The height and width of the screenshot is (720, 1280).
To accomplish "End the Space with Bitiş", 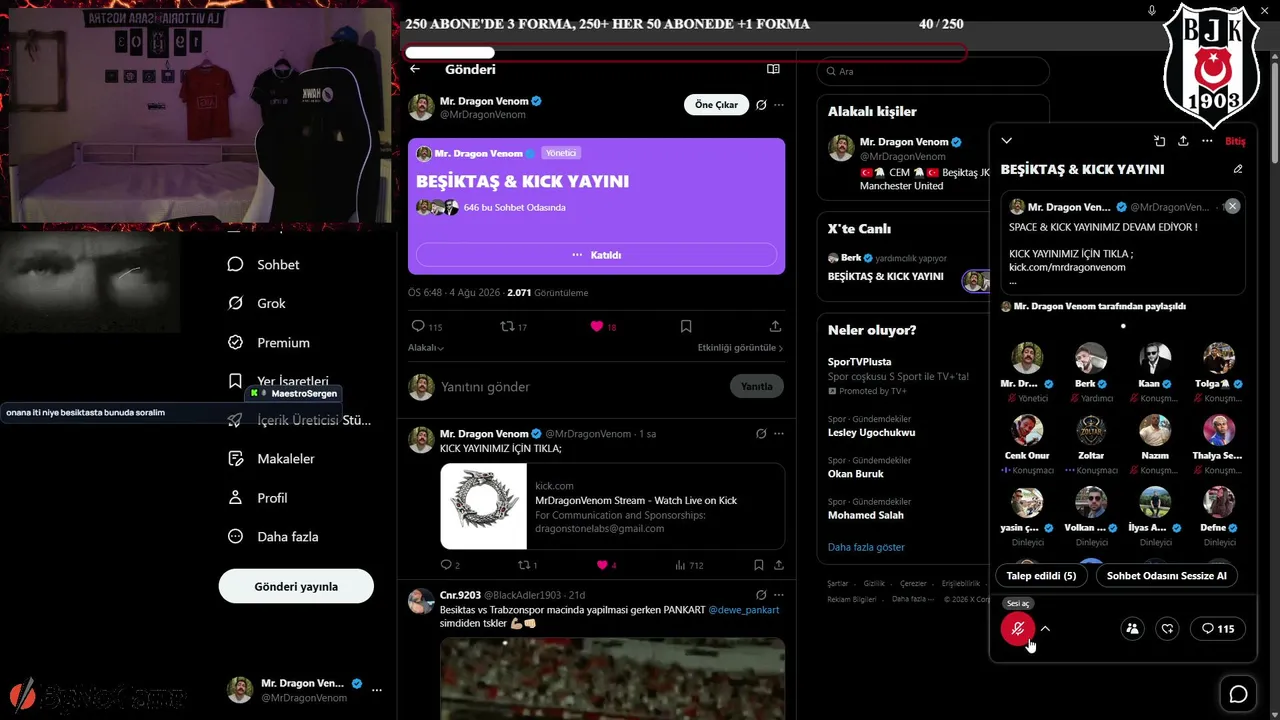I will (x=1235, y=141).
